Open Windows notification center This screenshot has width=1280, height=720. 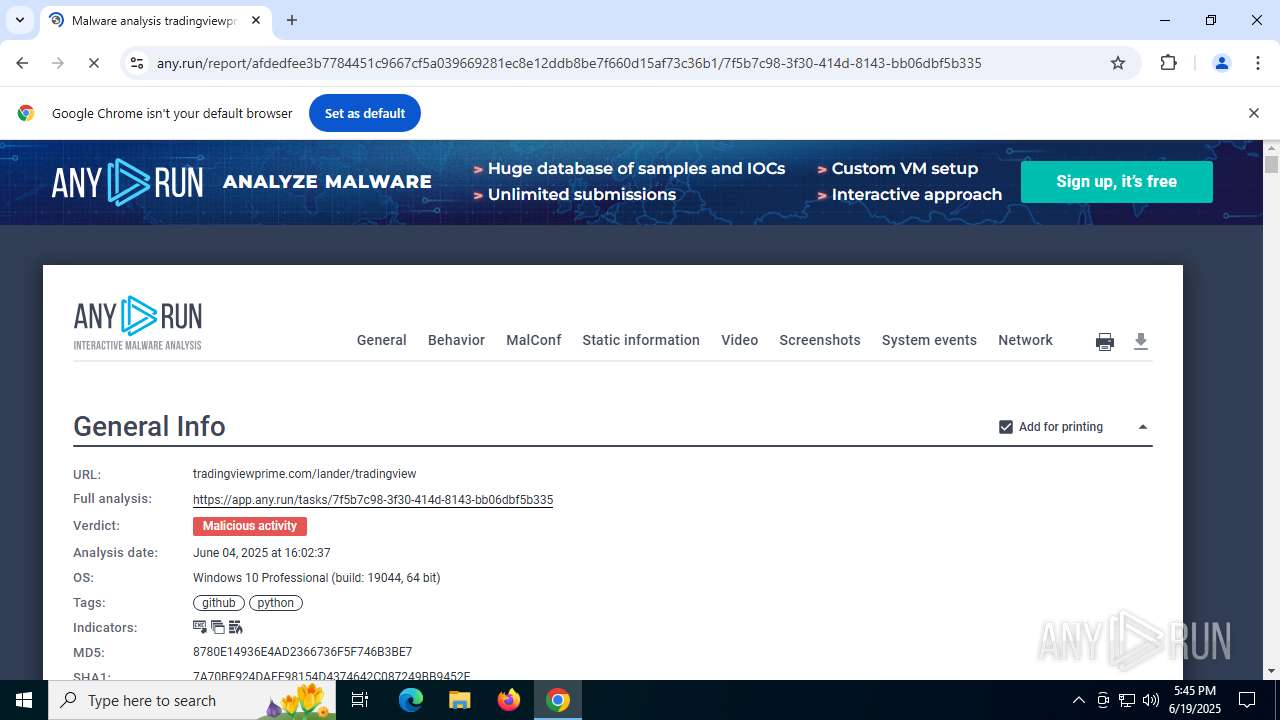pyautogui.click(x=1247, y=700)
